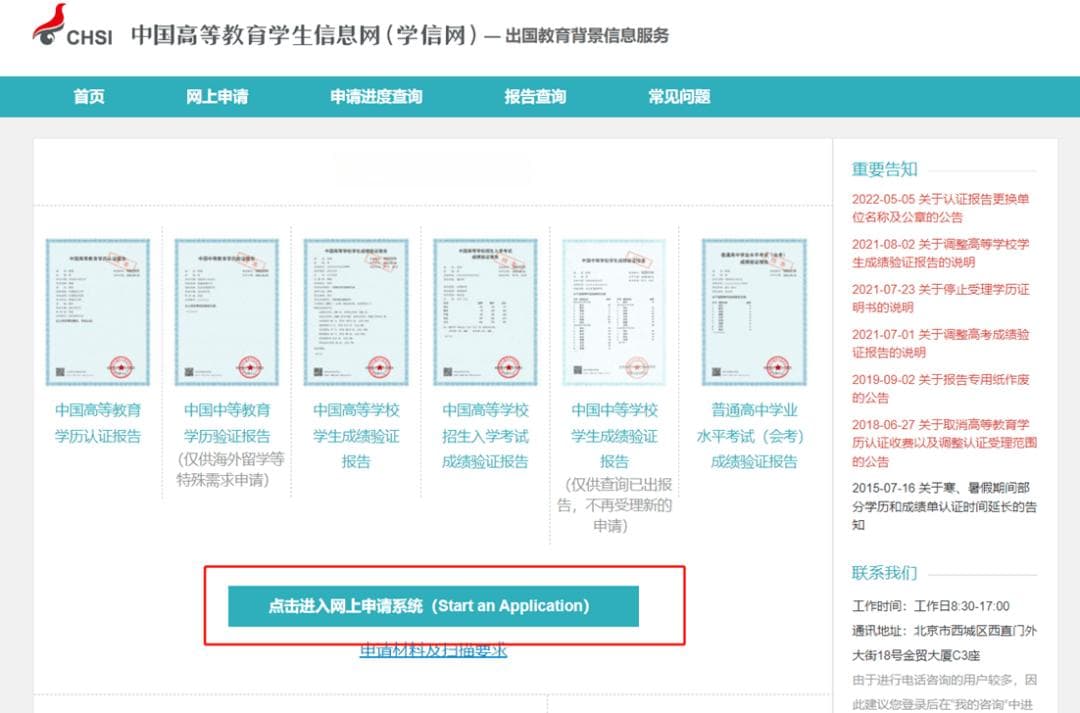Screen dimensions: 1080x713
Task: Open the 中国中等学校学生成绩验证报告 sample thumbnail
Action: point(614,312)
